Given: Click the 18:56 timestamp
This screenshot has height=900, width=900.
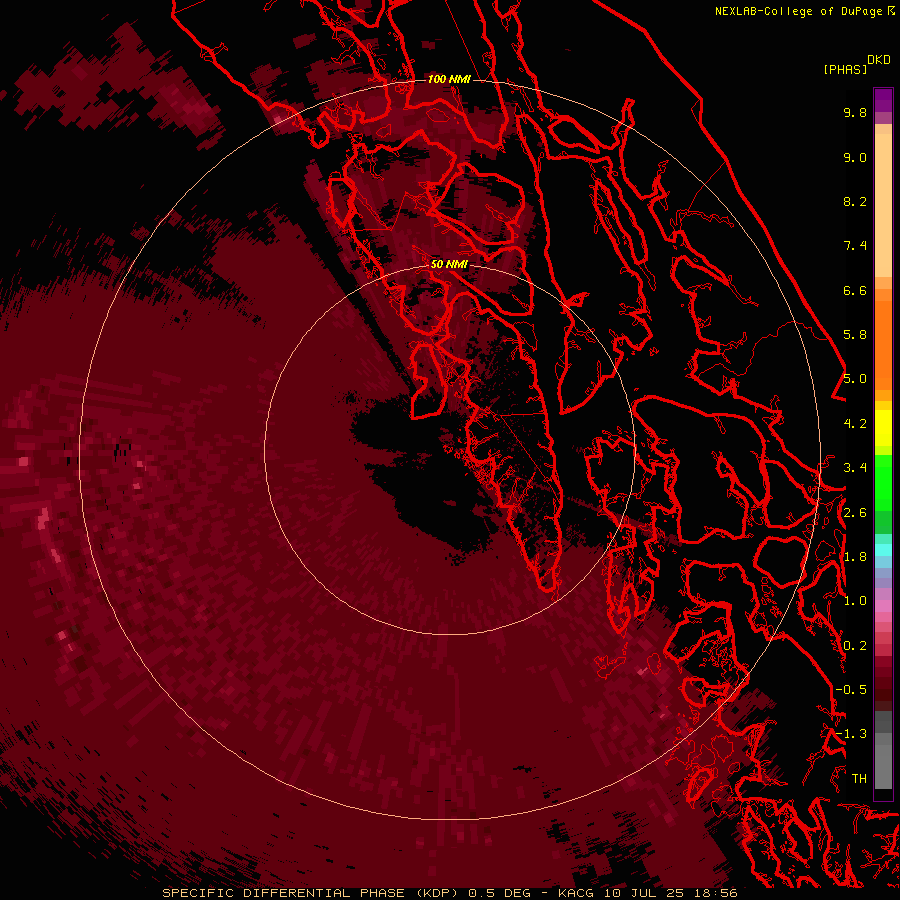Looking at the screenshot, I should click(x=714, y=893).
